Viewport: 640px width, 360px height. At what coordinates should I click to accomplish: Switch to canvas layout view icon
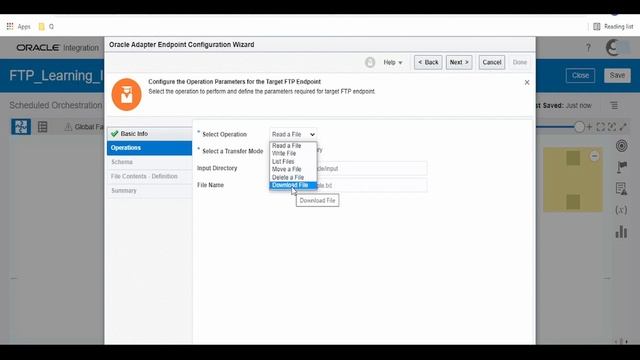(x=21, y=127)
